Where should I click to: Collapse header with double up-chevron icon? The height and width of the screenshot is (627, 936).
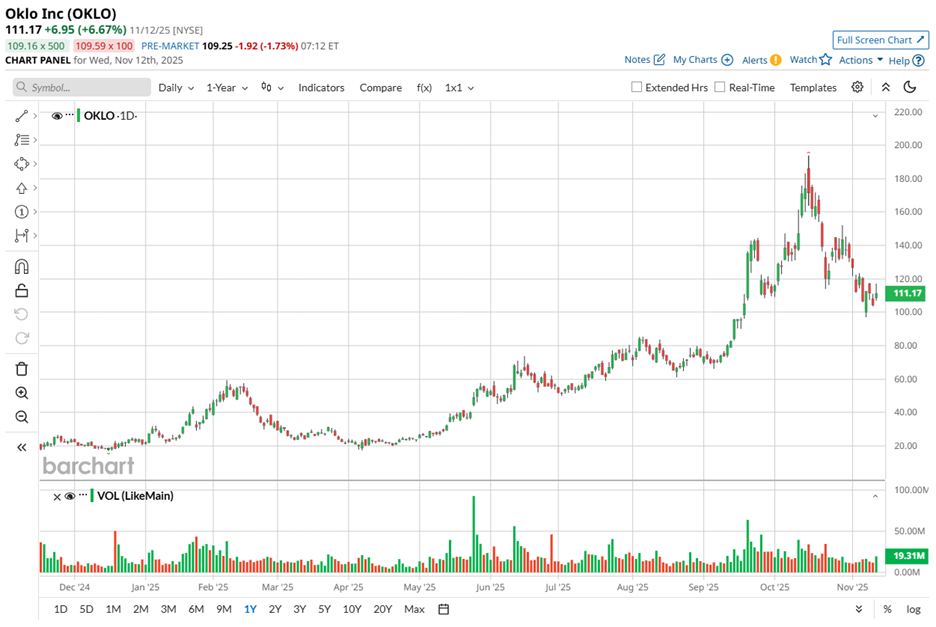pos(886,87)
